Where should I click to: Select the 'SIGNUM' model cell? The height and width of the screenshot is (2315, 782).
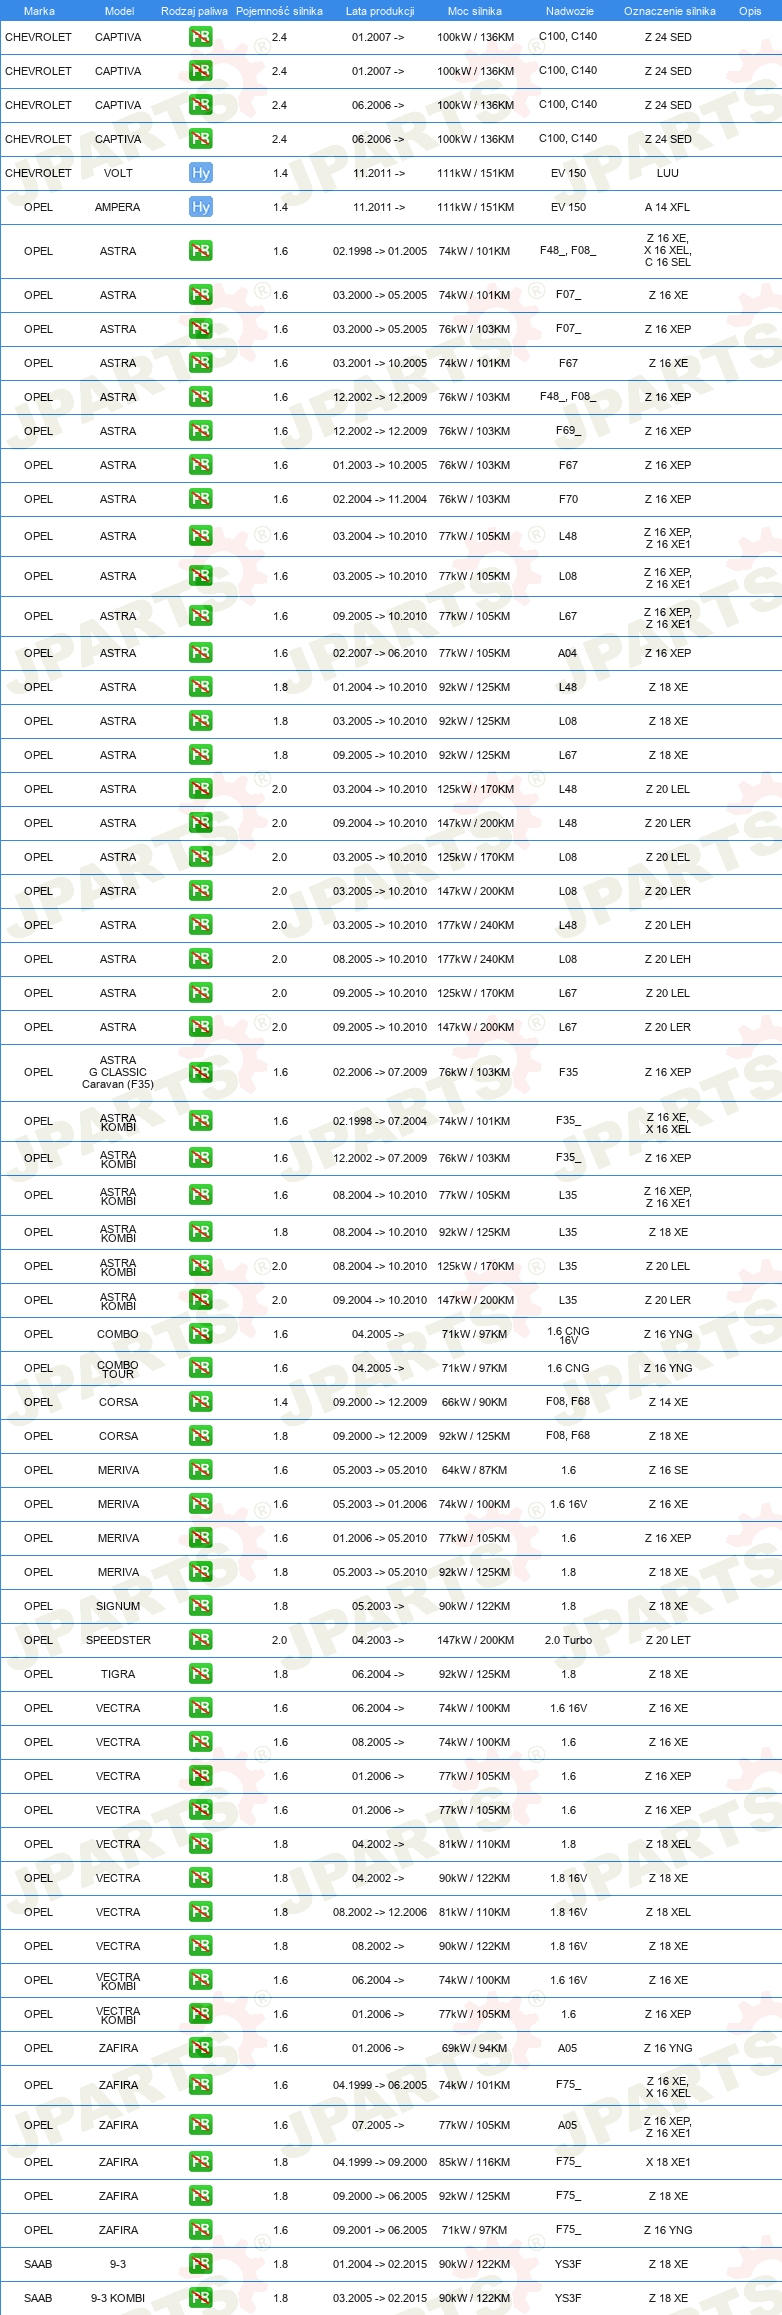118,1606
